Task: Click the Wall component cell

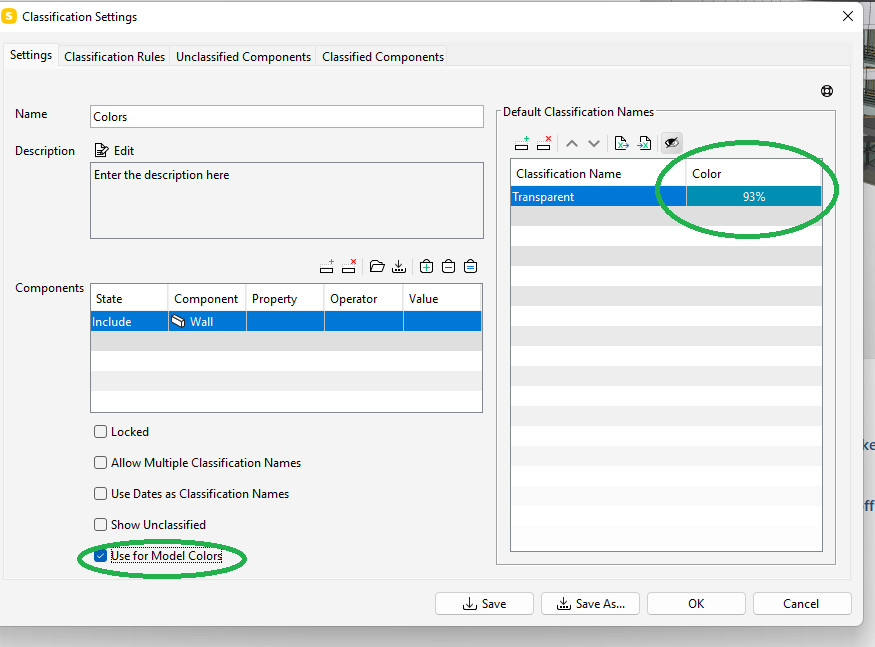Action: tap(207, 322)
